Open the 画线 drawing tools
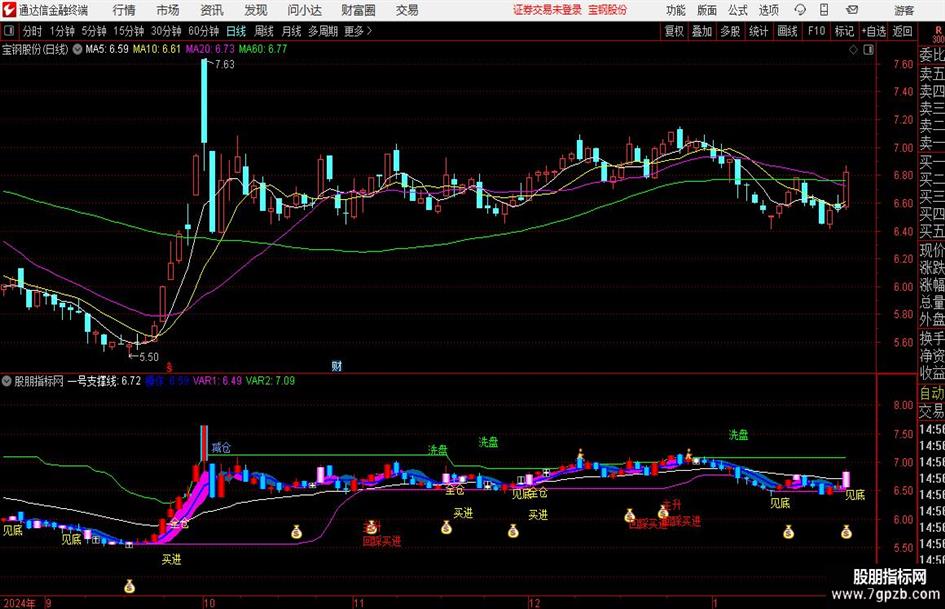Screen dimensions: 945x609 coord(787,31)
